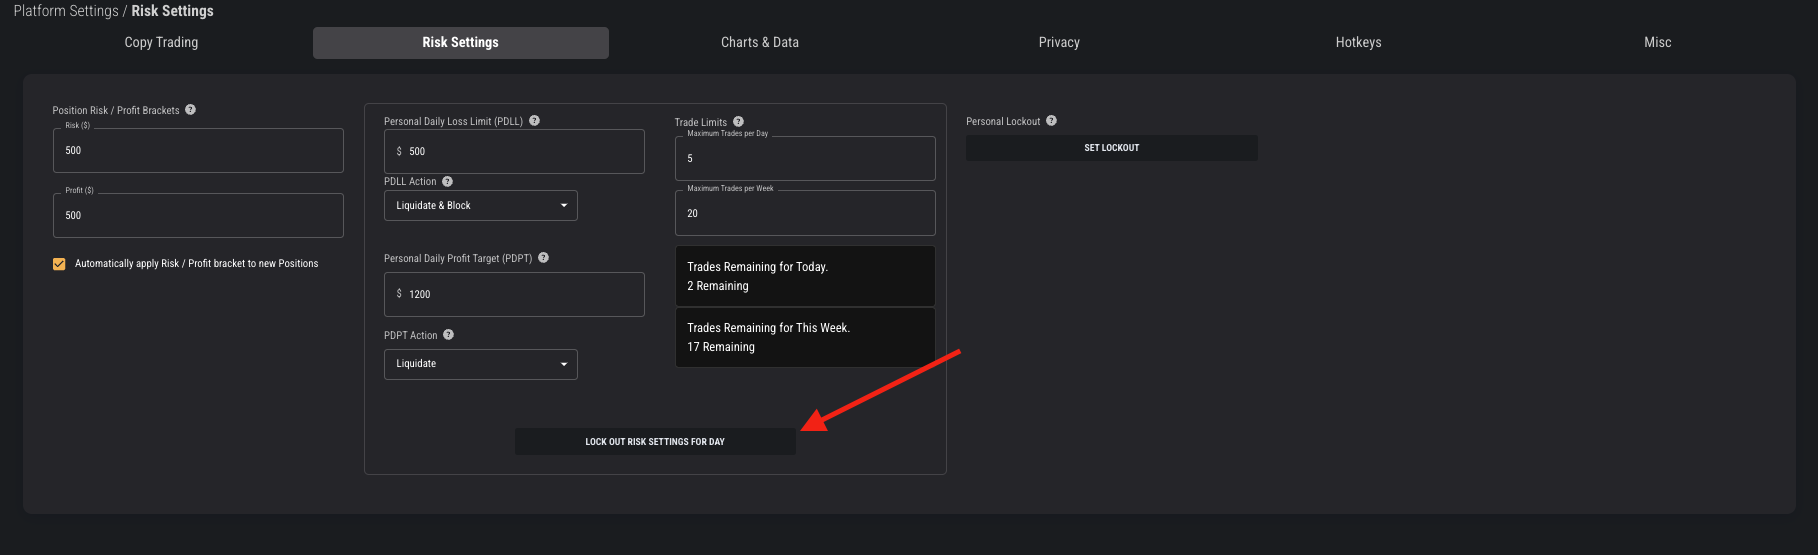Click Personal Lockout help icon
The image size is (1818, 555).
coord(1051,121)
